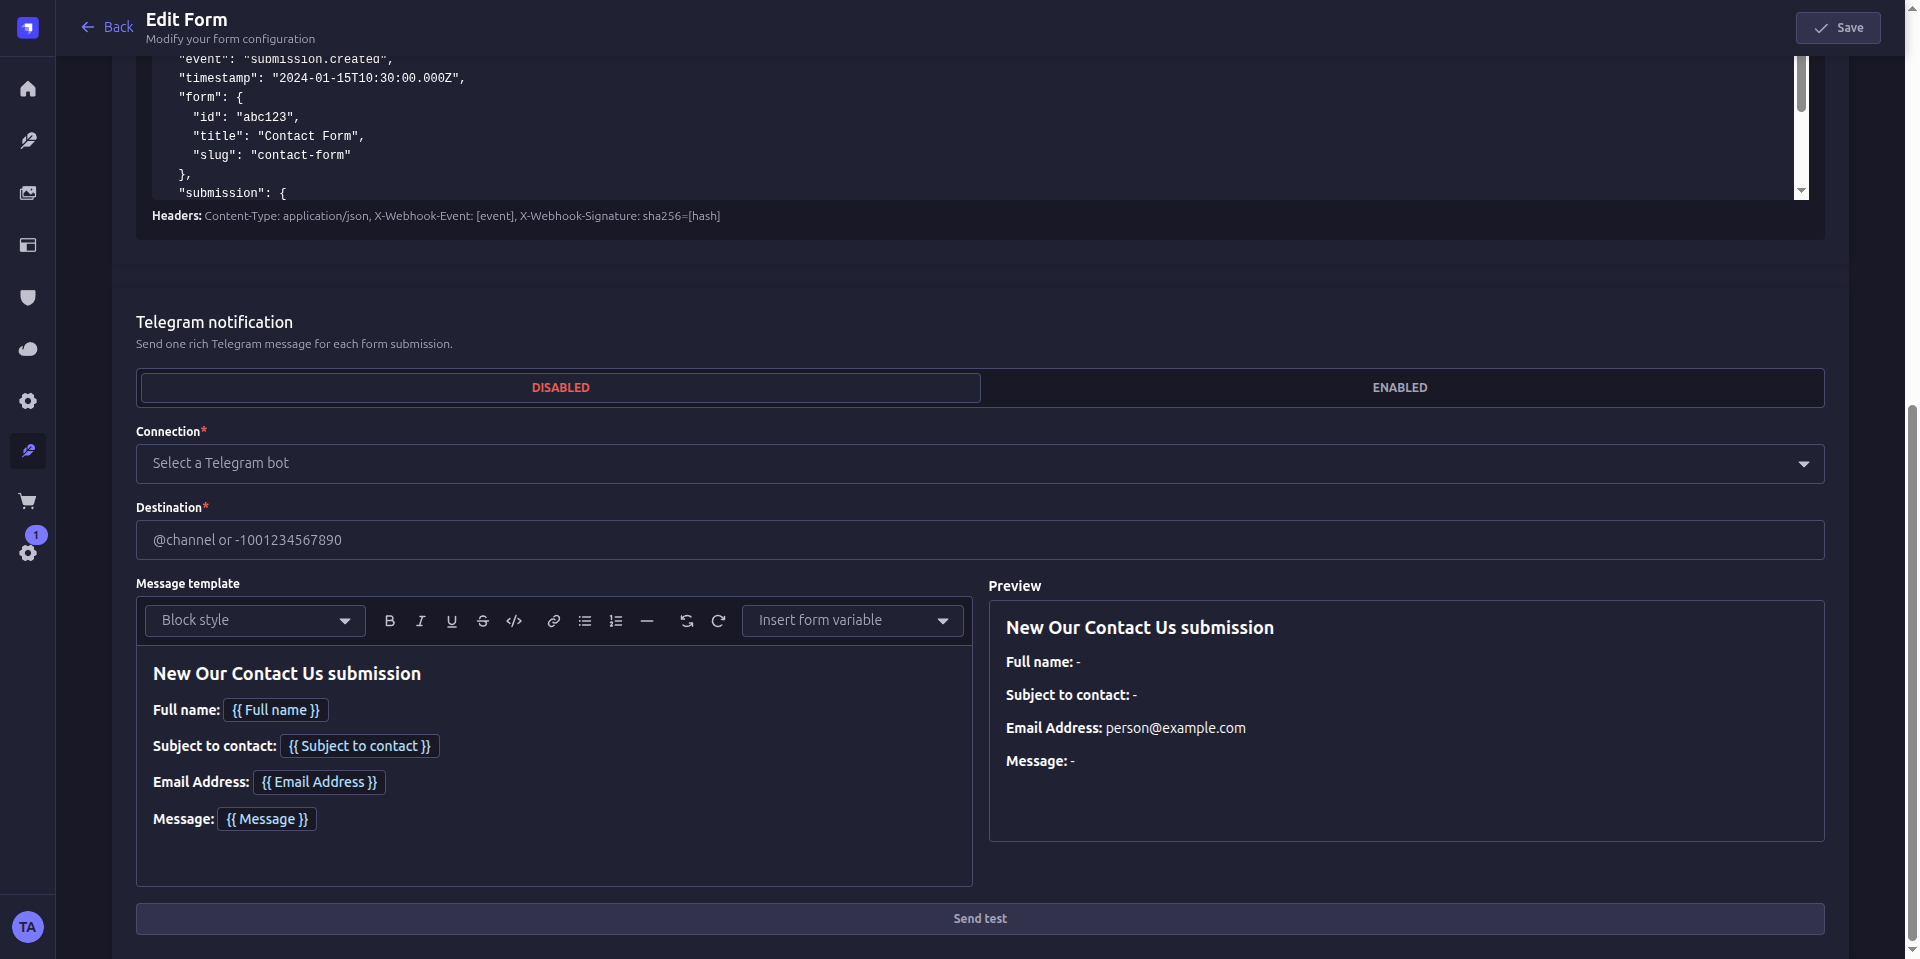
Task: Open the TA user avatar
Action: (x=28, y=927)
